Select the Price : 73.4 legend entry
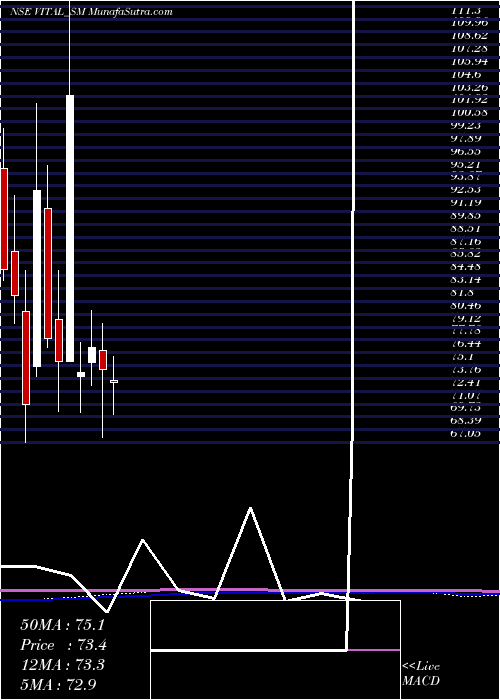500x700 pixels. (x=63, y=645)
